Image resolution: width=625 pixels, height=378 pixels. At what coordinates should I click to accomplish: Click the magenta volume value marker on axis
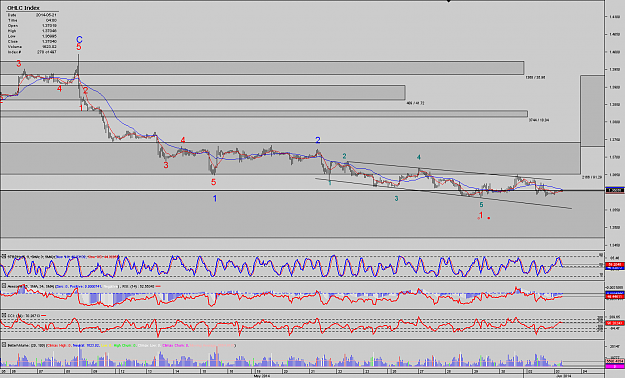tap(615, 366)
